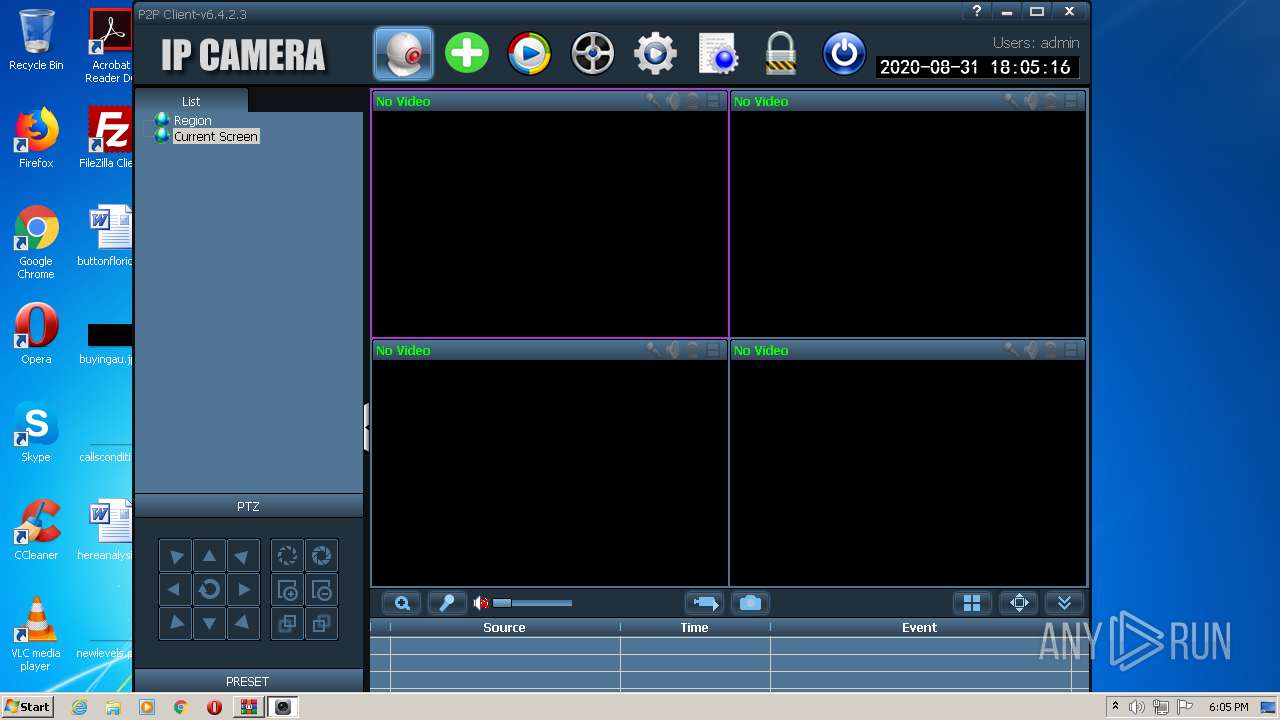Click the PTZ up-right diagonal arrow

(x=243, y=556)
